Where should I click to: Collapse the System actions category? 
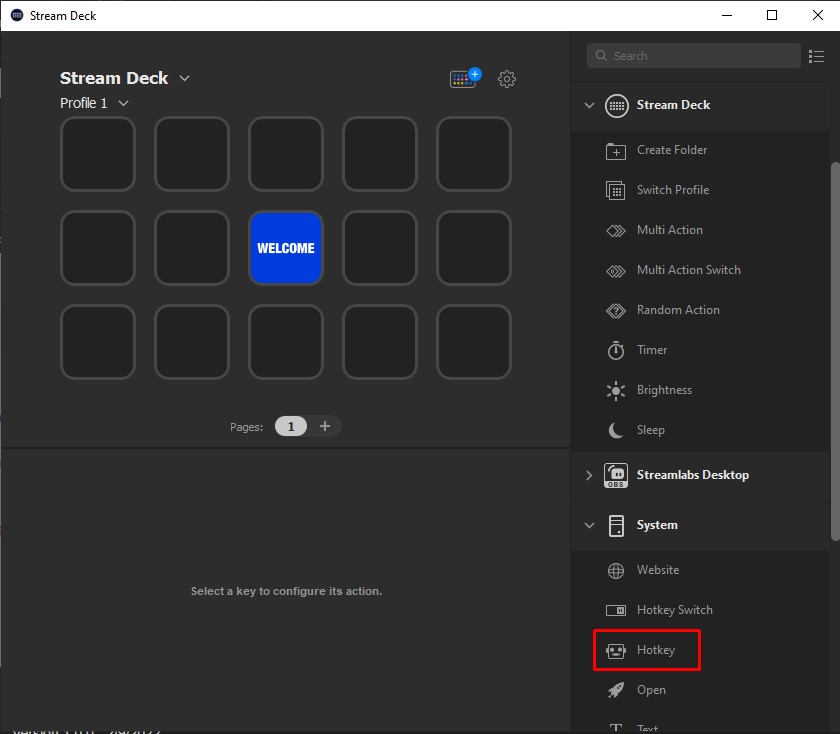[x=589, y=526]
